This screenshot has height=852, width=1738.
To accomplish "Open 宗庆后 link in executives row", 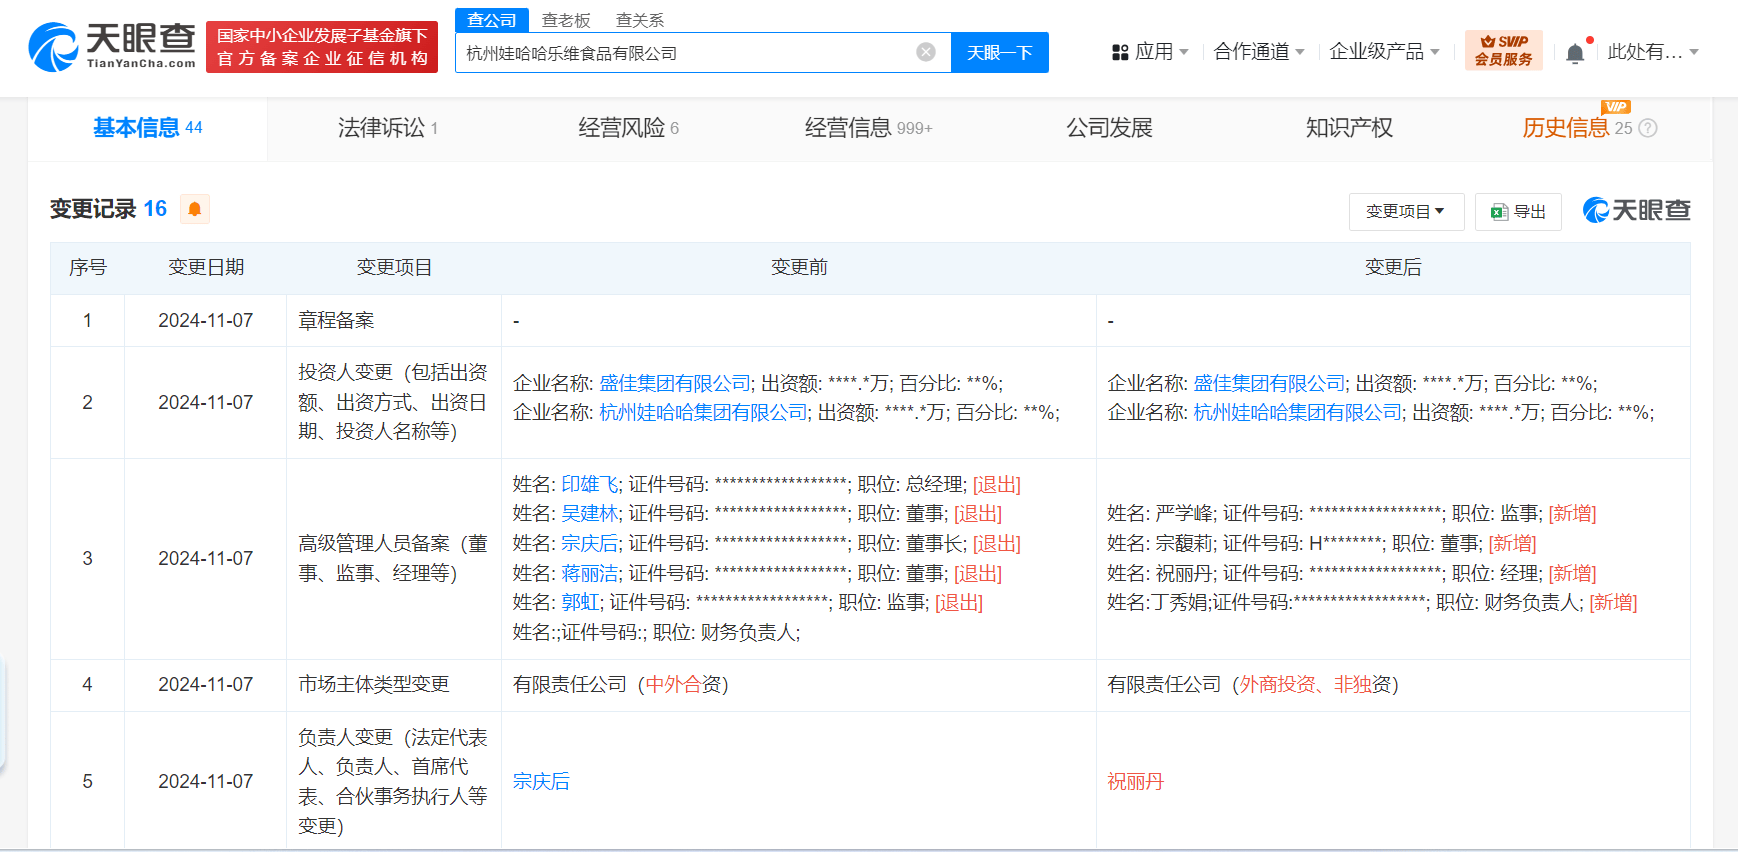I will (590, 543).
